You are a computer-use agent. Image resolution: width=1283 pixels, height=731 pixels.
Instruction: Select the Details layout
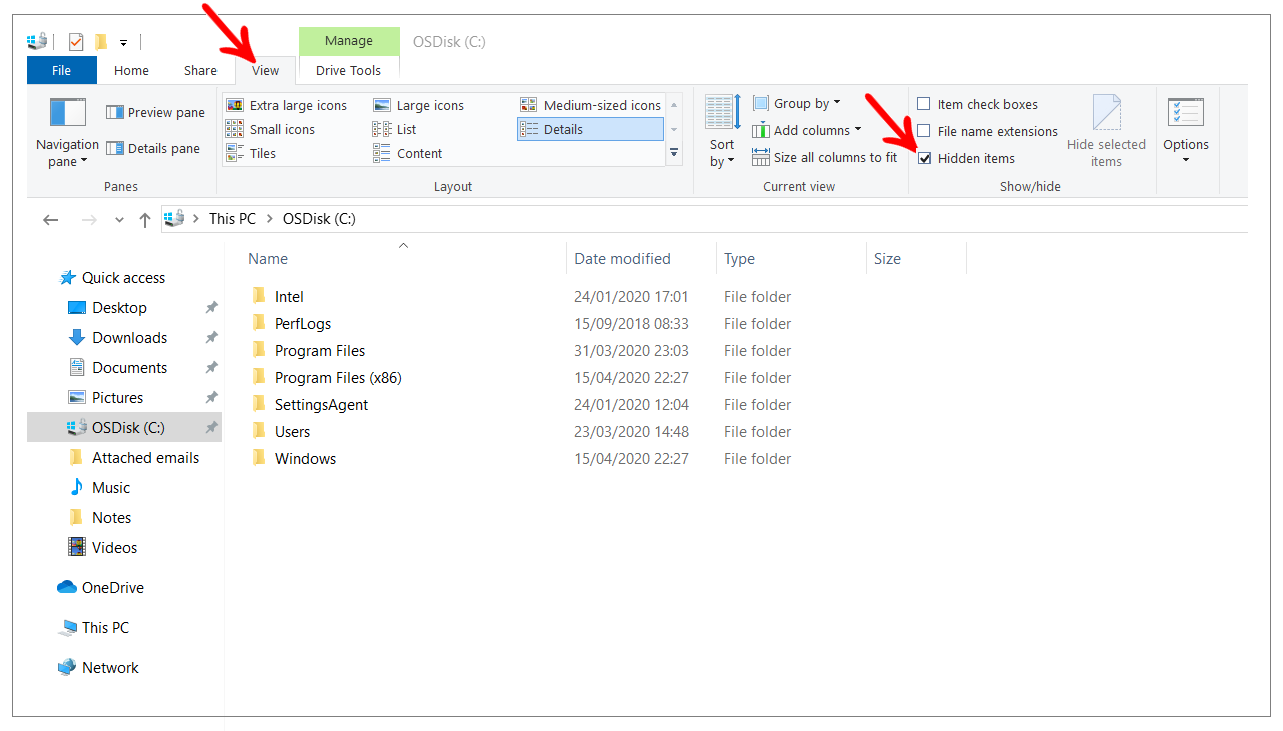(590, 129)
